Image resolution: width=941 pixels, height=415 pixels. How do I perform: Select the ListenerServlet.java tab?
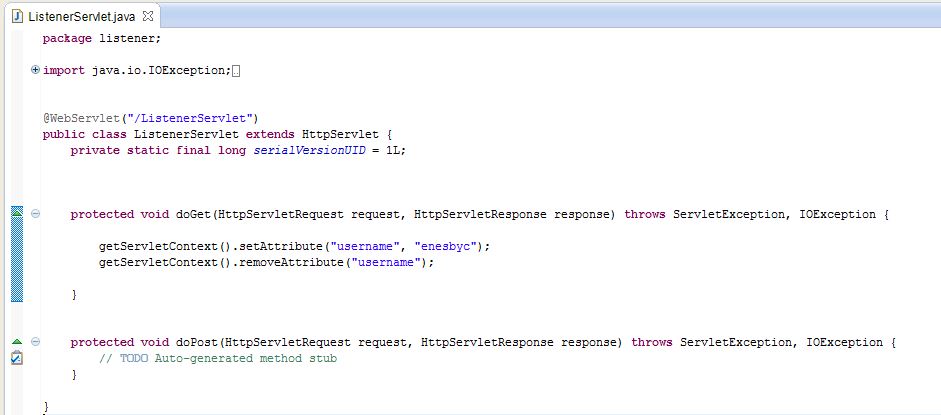click(x=82, y=16)
